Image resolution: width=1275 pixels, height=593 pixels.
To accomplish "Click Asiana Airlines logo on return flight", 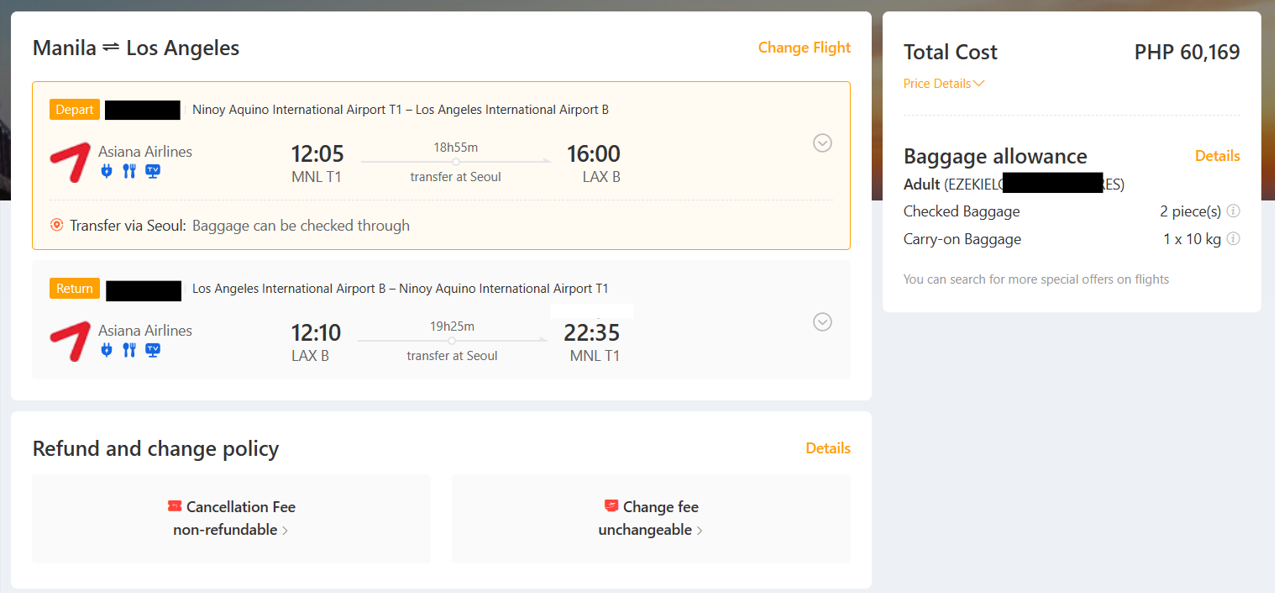I will pyautogui.click(x=70, y=341).
